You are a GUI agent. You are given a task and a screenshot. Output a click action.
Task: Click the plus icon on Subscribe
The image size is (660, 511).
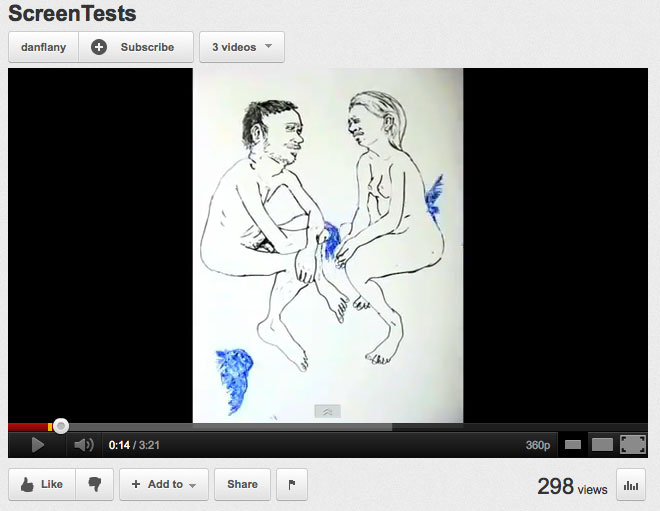[x=99, y=47]
